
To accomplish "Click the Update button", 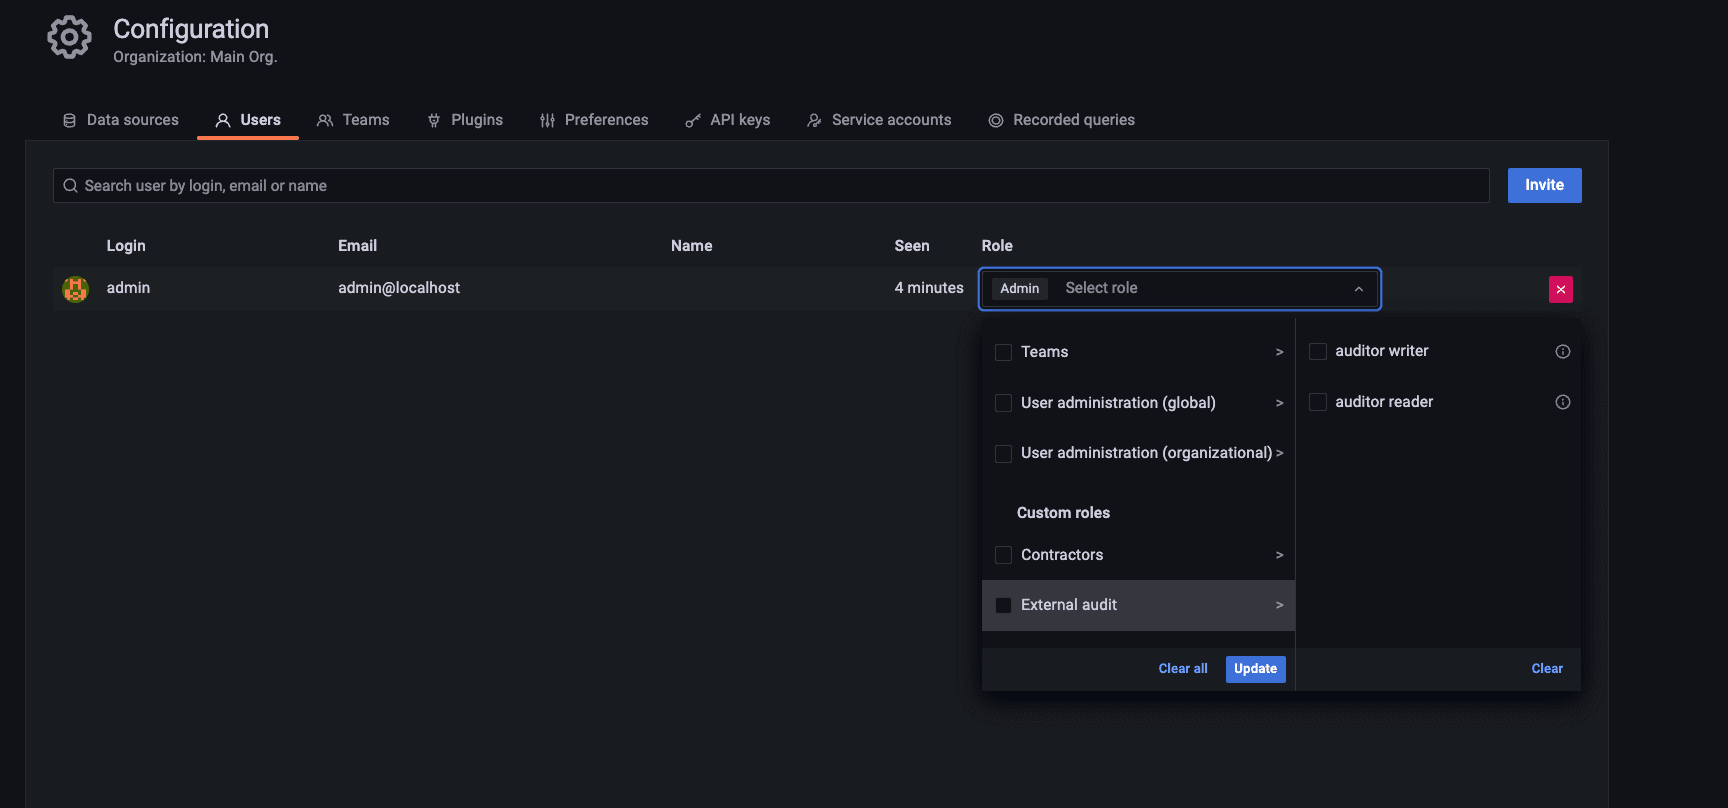I will coord(1255,669).
